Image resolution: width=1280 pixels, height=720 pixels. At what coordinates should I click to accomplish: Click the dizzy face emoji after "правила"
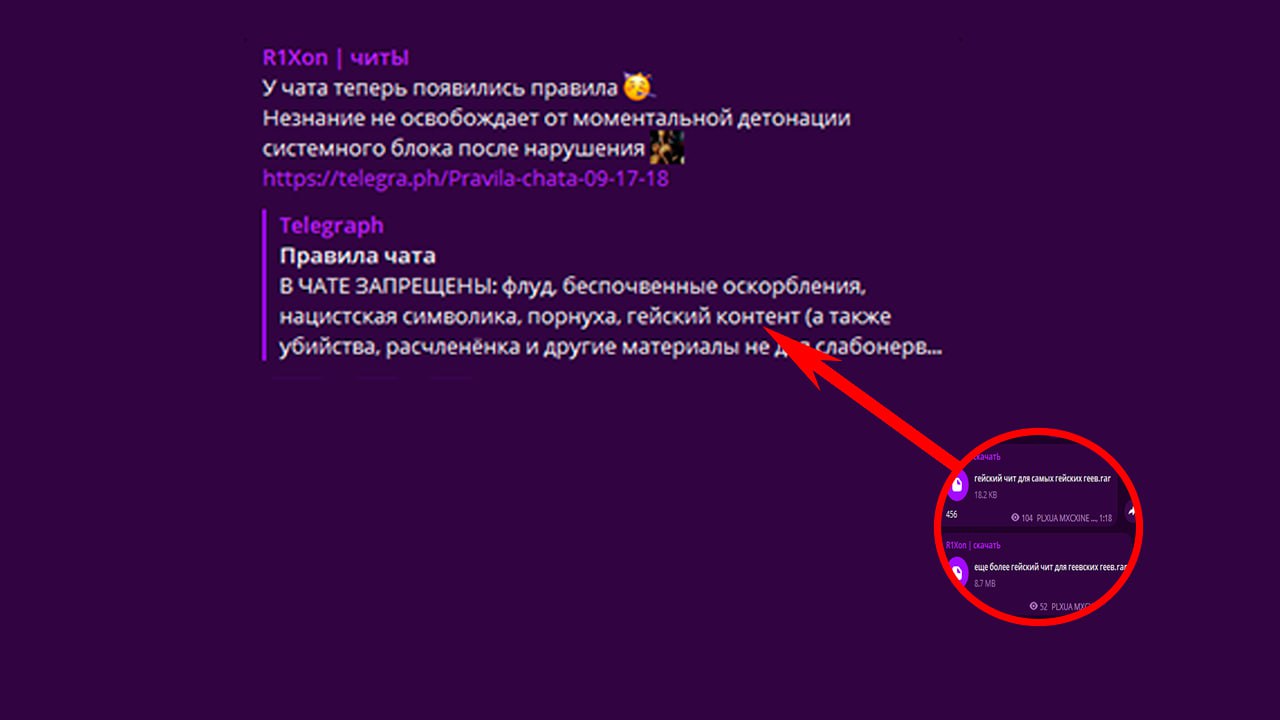[x=637, y=87]
